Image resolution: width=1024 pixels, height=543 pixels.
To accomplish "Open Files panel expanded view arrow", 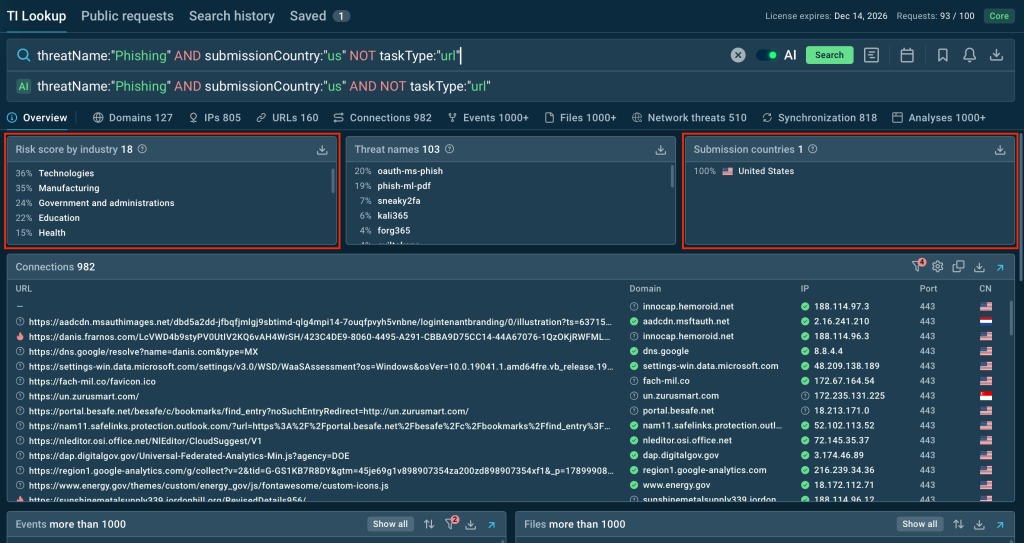I will pyautogui.click(x=1000, y=524).
